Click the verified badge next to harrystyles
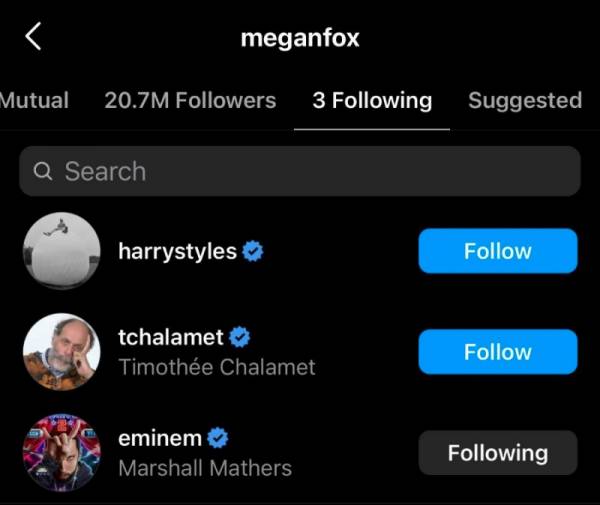Viewport: 600px width, 505px height. pos(254,251)
